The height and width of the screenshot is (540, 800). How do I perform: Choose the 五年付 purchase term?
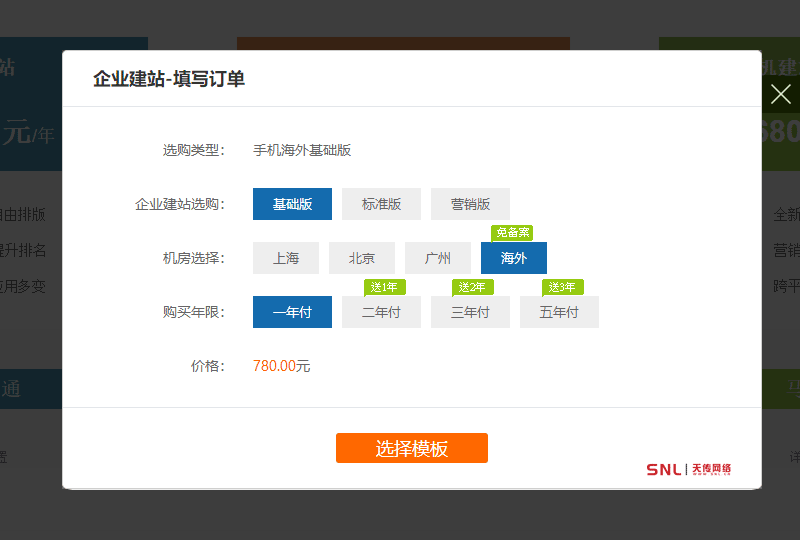click(x=559, y=312)
